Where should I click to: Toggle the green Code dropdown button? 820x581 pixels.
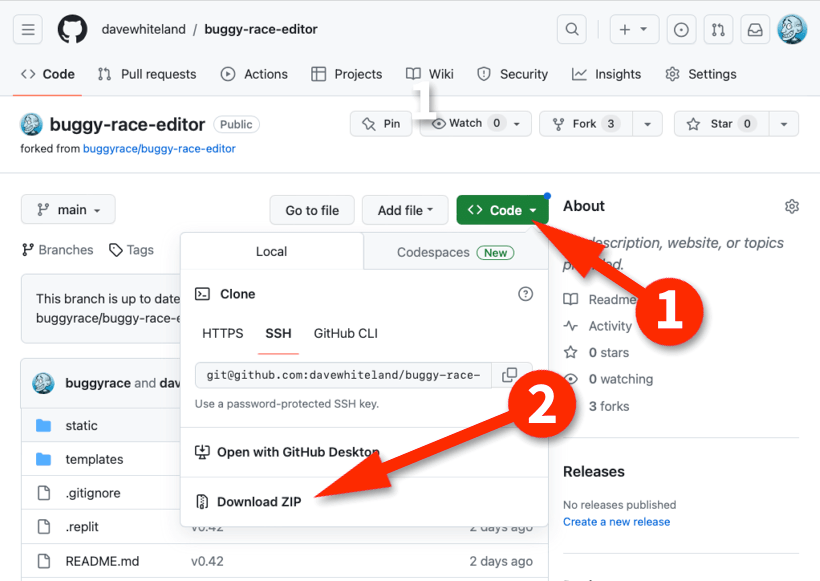coord(502,210)
